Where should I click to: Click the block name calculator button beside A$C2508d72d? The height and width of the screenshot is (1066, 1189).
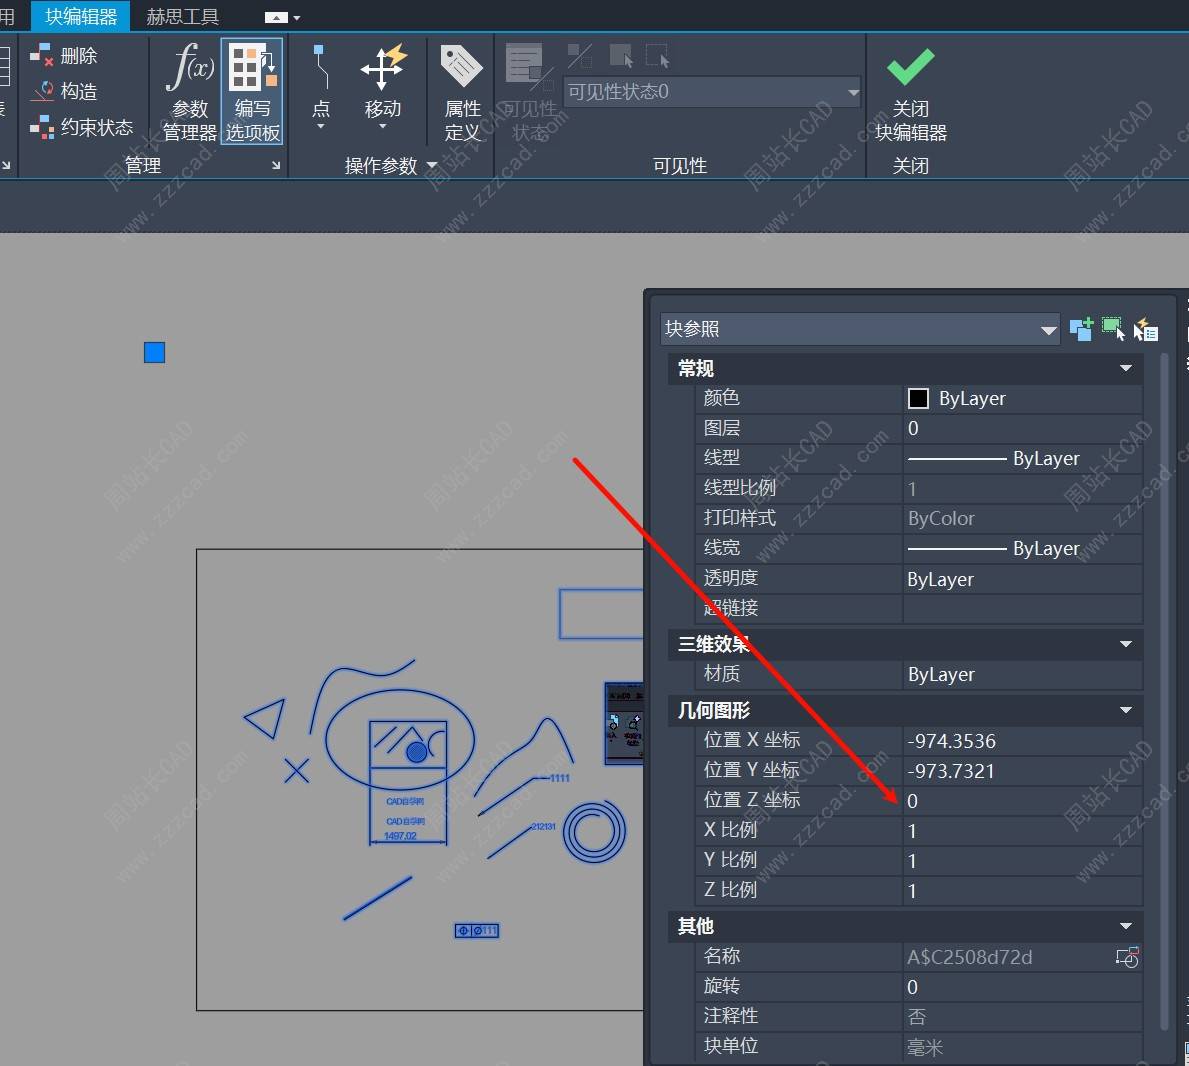(x=1127, y=958)
